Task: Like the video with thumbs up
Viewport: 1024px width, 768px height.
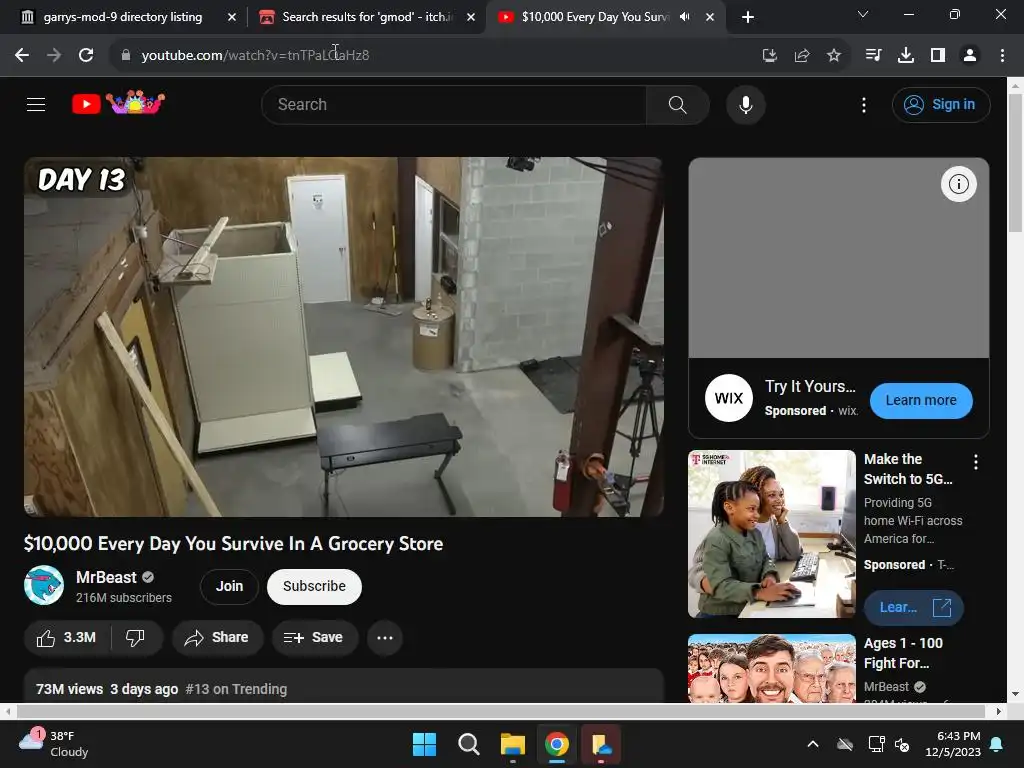Action: (67, 637)
